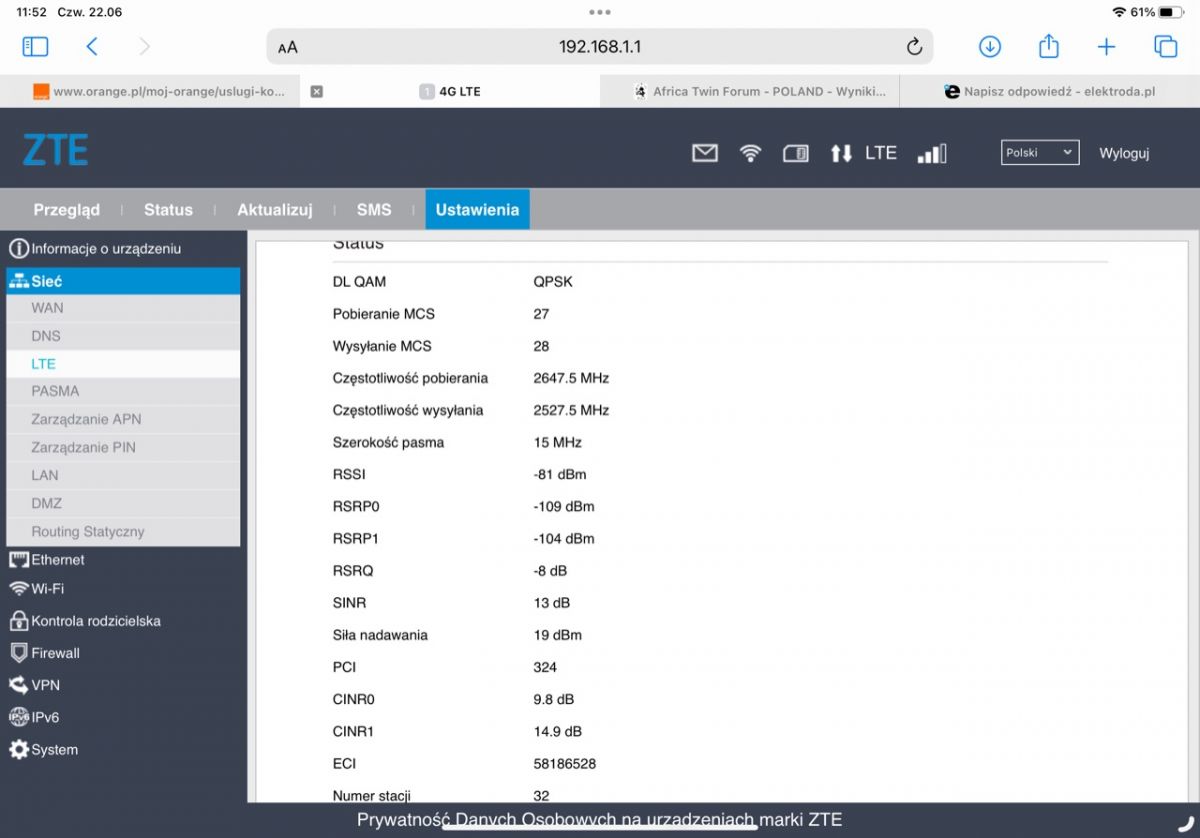Open the language dropdown showing Polski
The image size is (1200, 838).
(x=1040, y=153)
